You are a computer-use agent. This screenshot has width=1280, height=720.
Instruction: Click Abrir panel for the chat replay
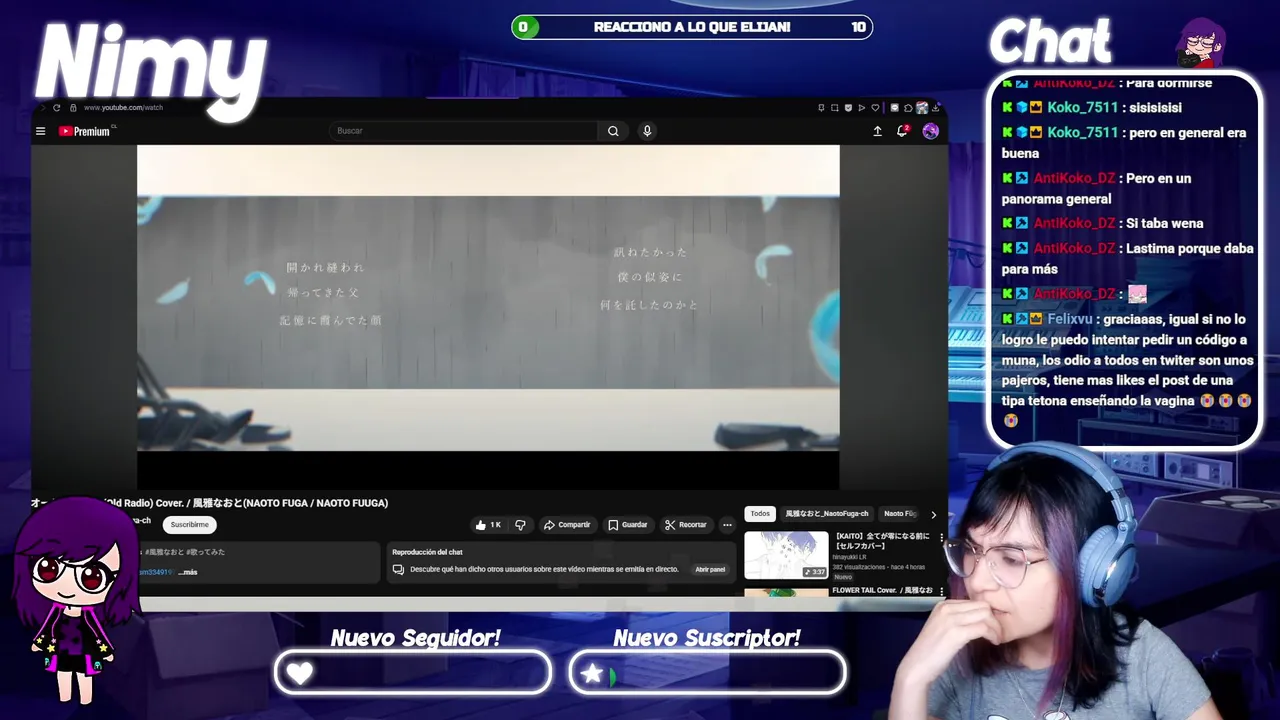click(x=710, y=569)
